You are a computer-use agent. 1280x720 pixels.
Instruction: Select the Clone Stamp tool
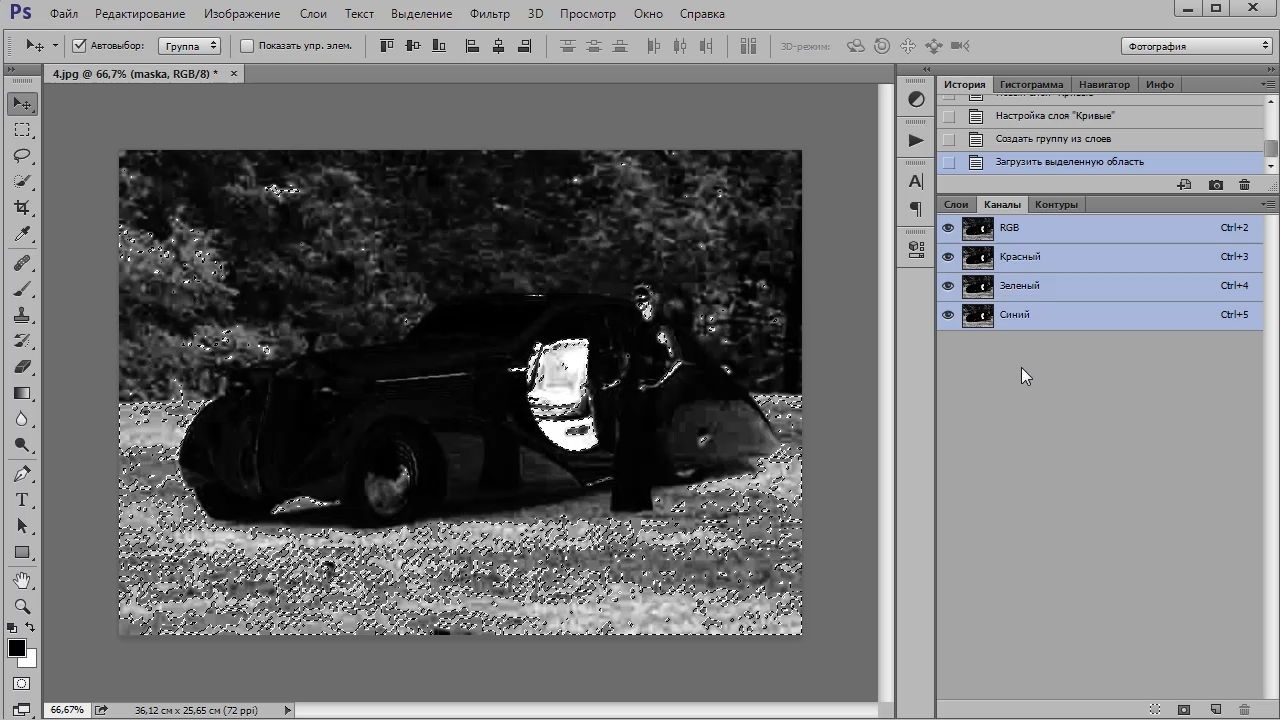click(22, 315)
